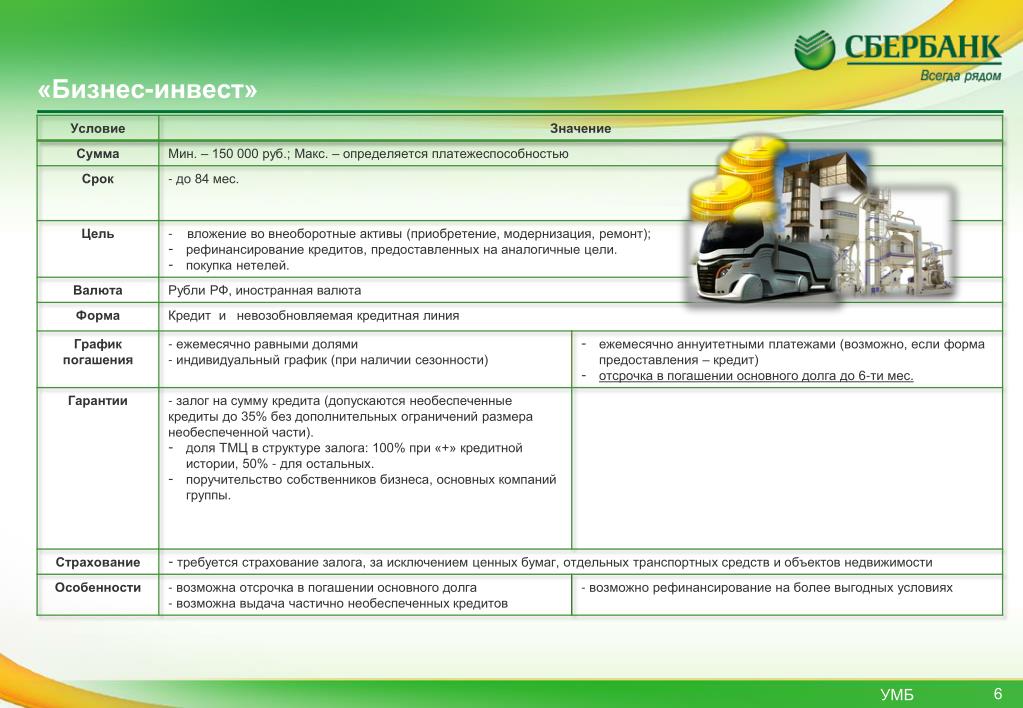Click "возможна выдача частично необеспеченных кредитов"

[338, 604]
